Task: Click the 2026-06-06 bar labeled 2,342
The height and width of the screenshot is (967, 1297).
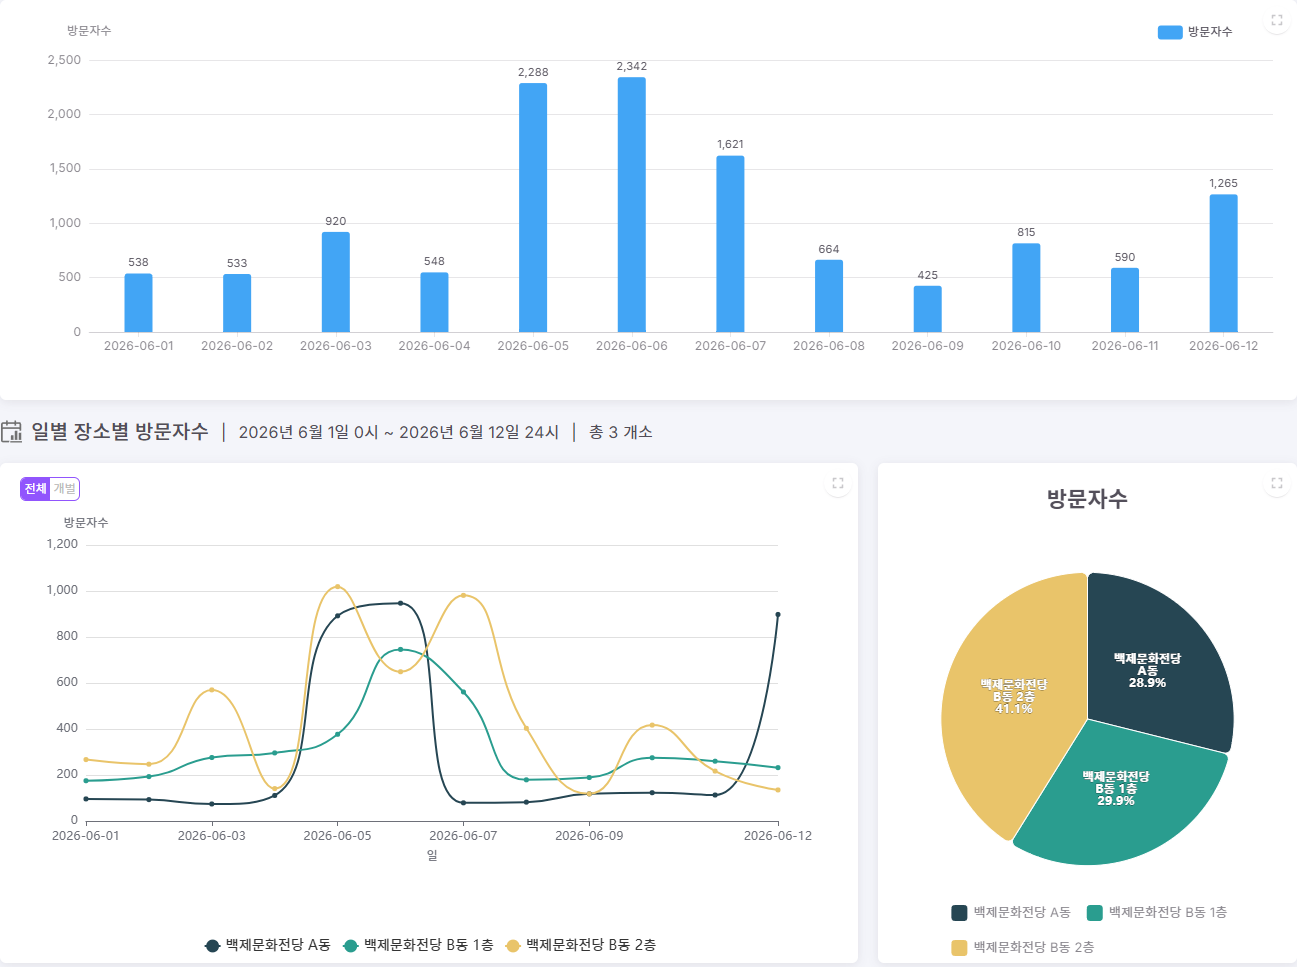Action: pyautogui.click(x=631, y=204)
